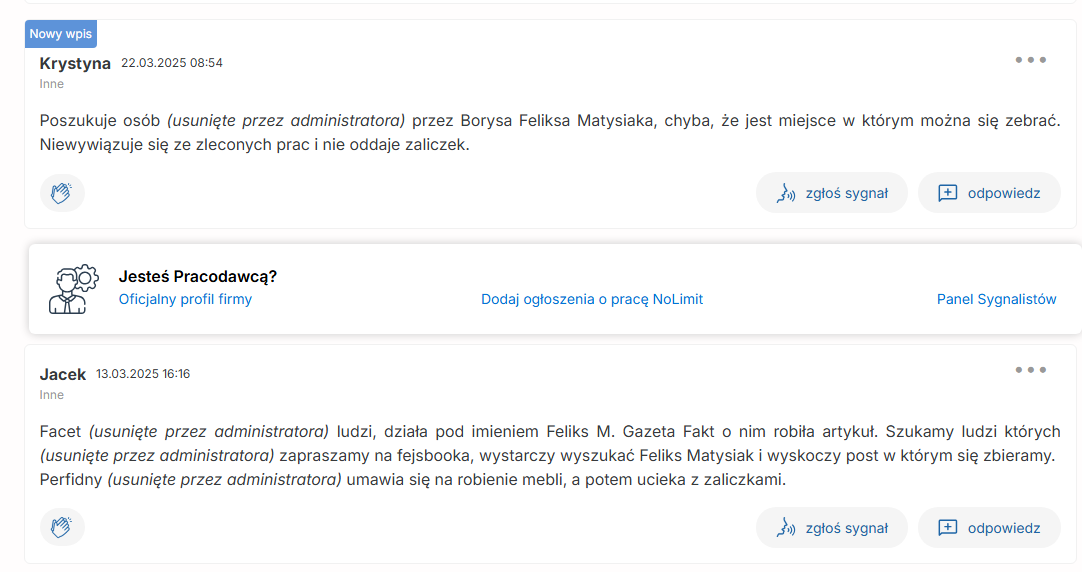This screenshot has width=1082, height=572.
Task: Open 'Oficjalny profil firmy' link
Action: [x=185, y=299]
